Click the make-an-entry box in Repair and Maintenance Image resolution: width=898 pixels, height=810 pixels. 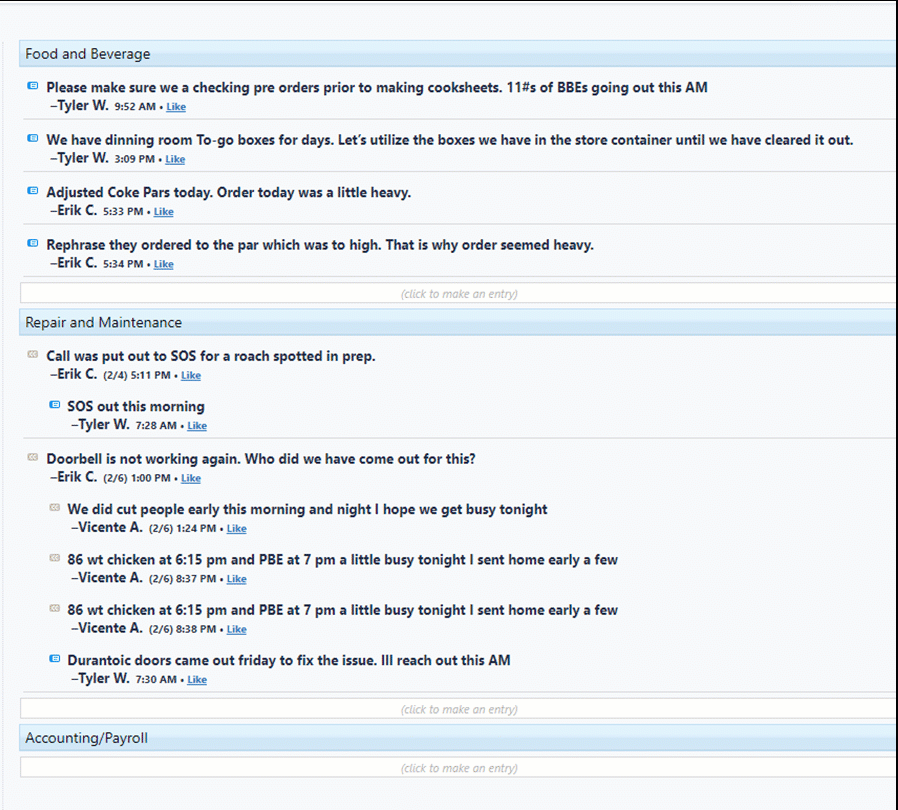(x=459, y=708)
